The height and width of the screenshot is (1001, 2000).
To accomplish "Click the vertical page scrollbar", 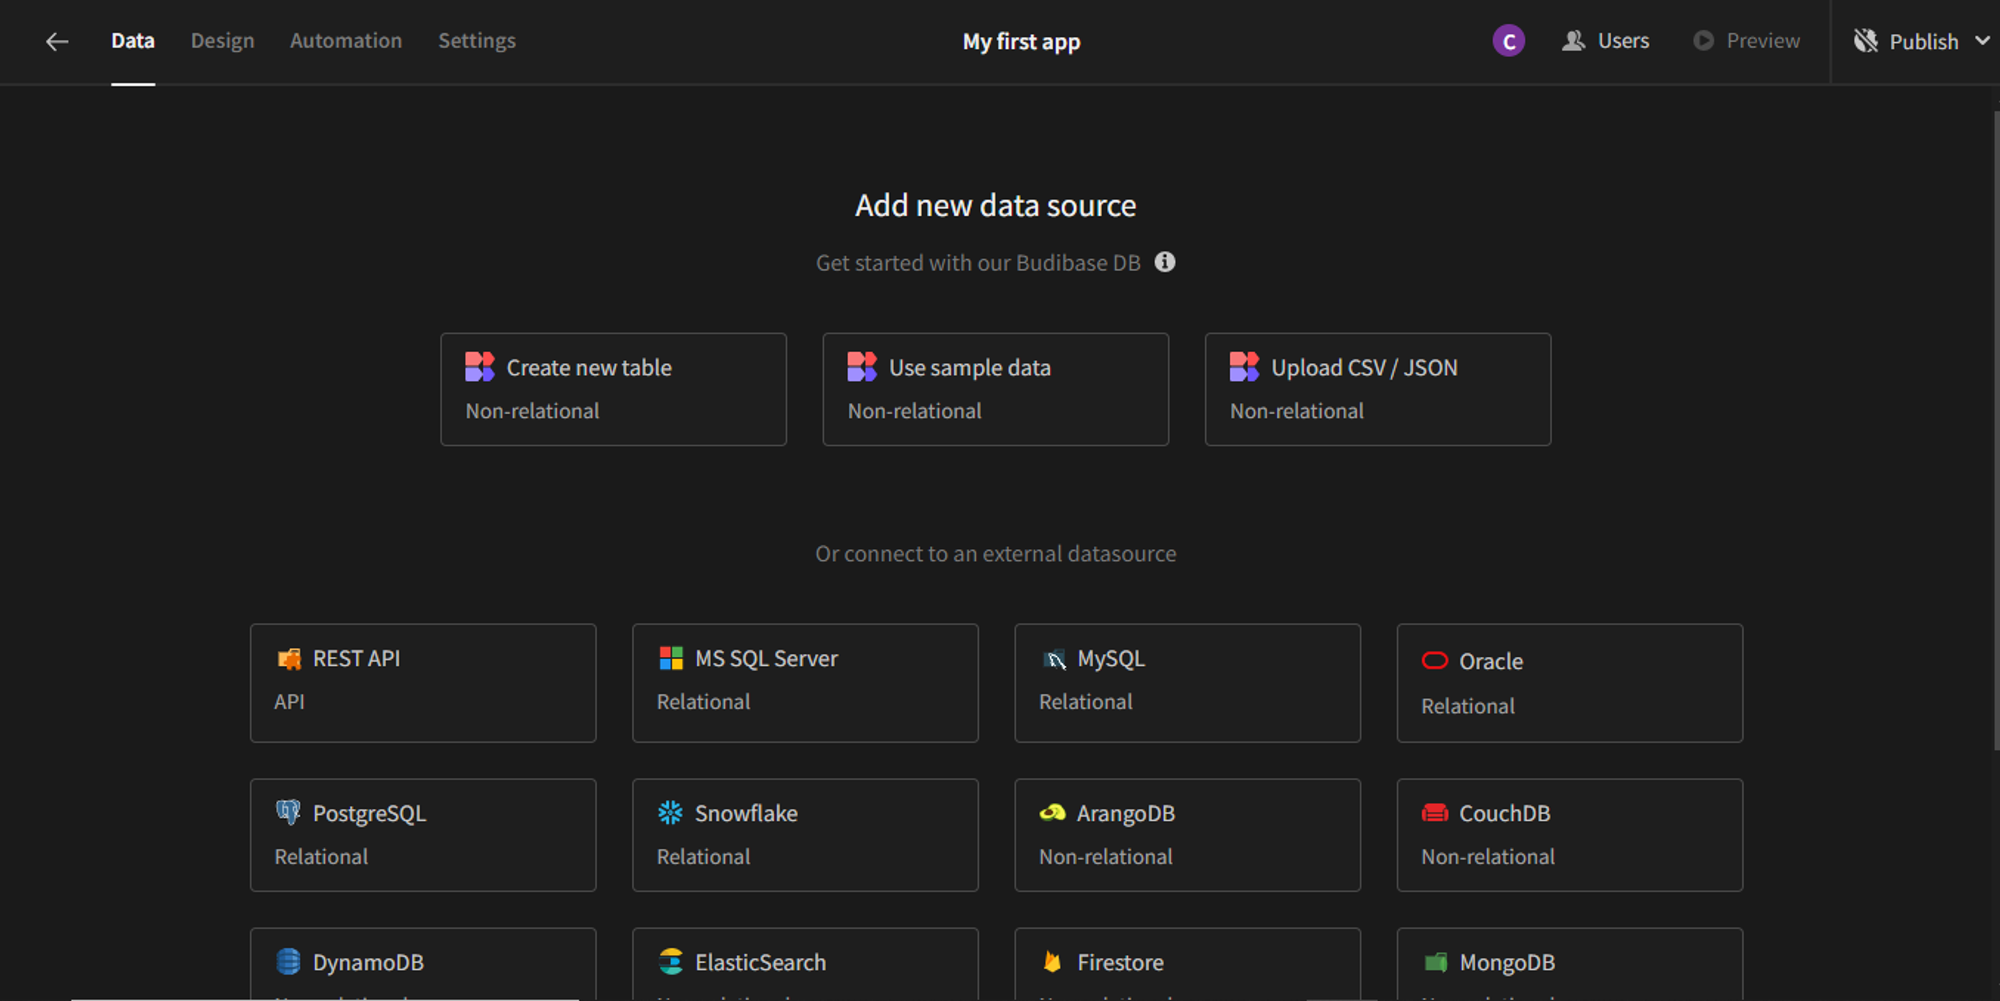I will pos(1996,430).
